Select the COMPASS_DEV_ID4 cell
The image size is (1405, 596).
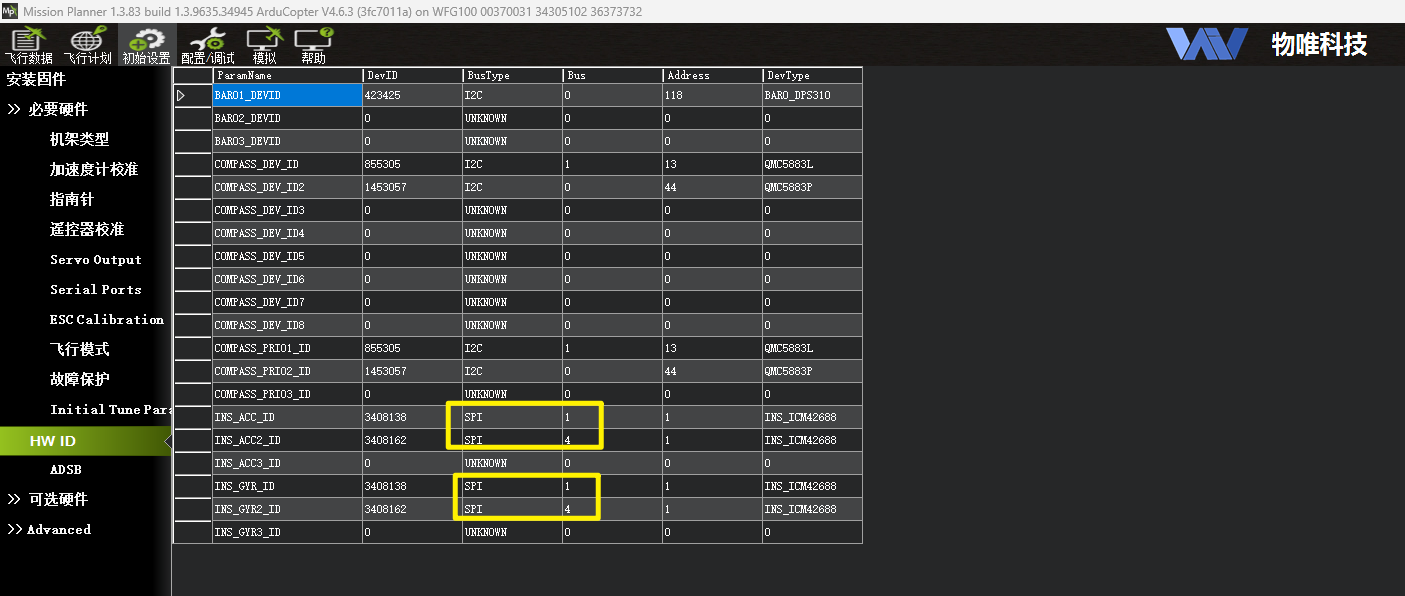pyautogui.click(x=287, y=233)
